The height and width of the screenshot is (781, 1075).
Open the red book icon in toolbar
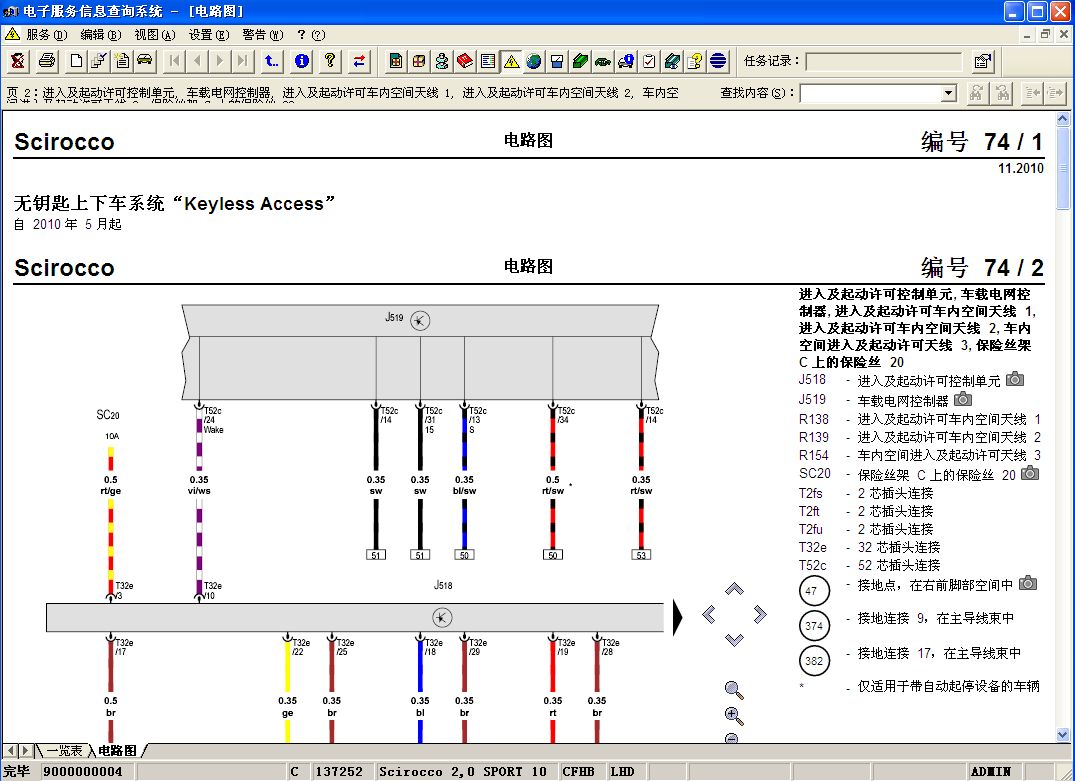(465, 61)
